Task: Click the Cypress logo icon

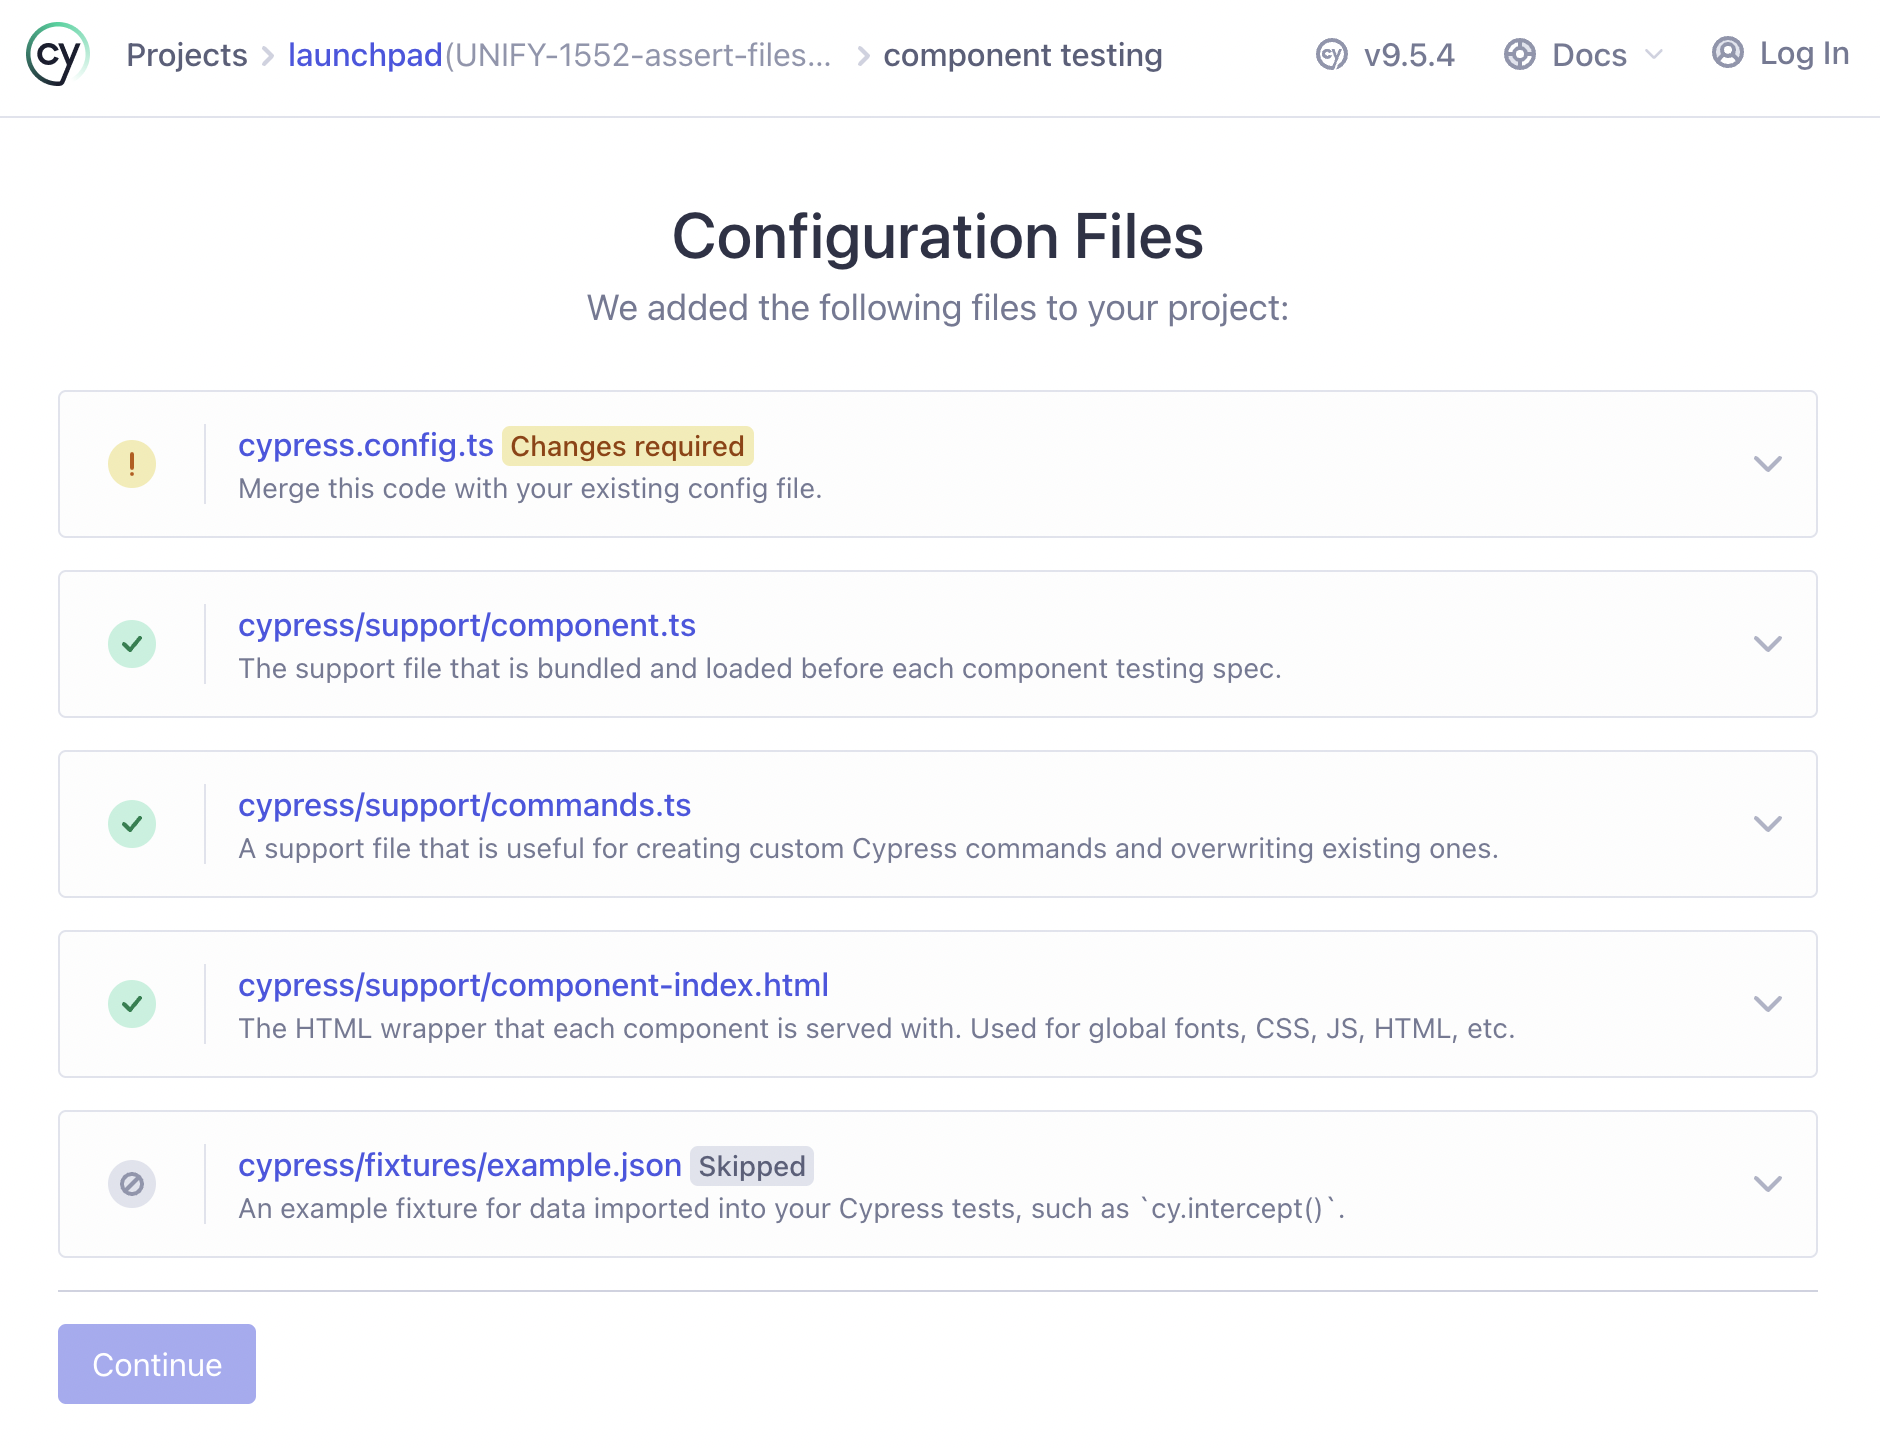Action: 57,55
